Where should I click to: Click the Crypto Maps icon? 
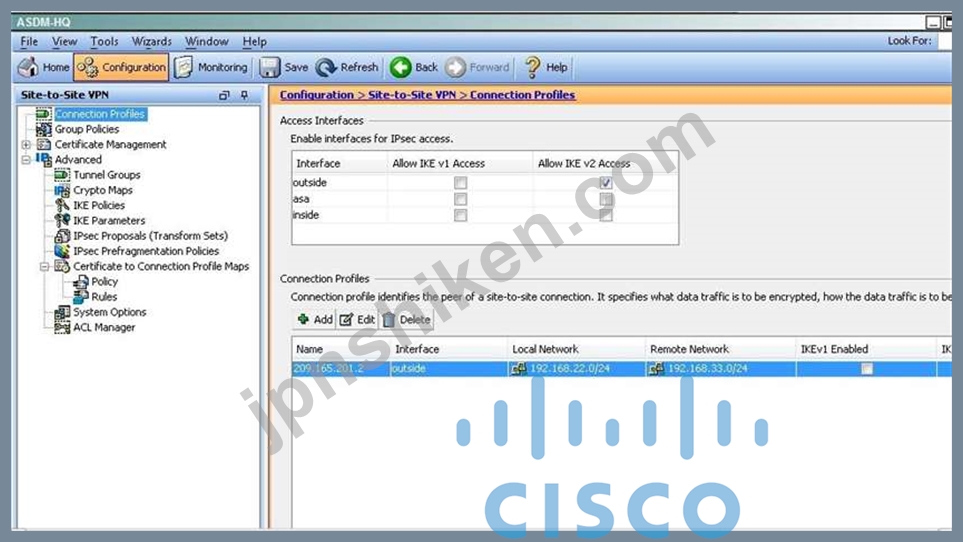(62, 190)
